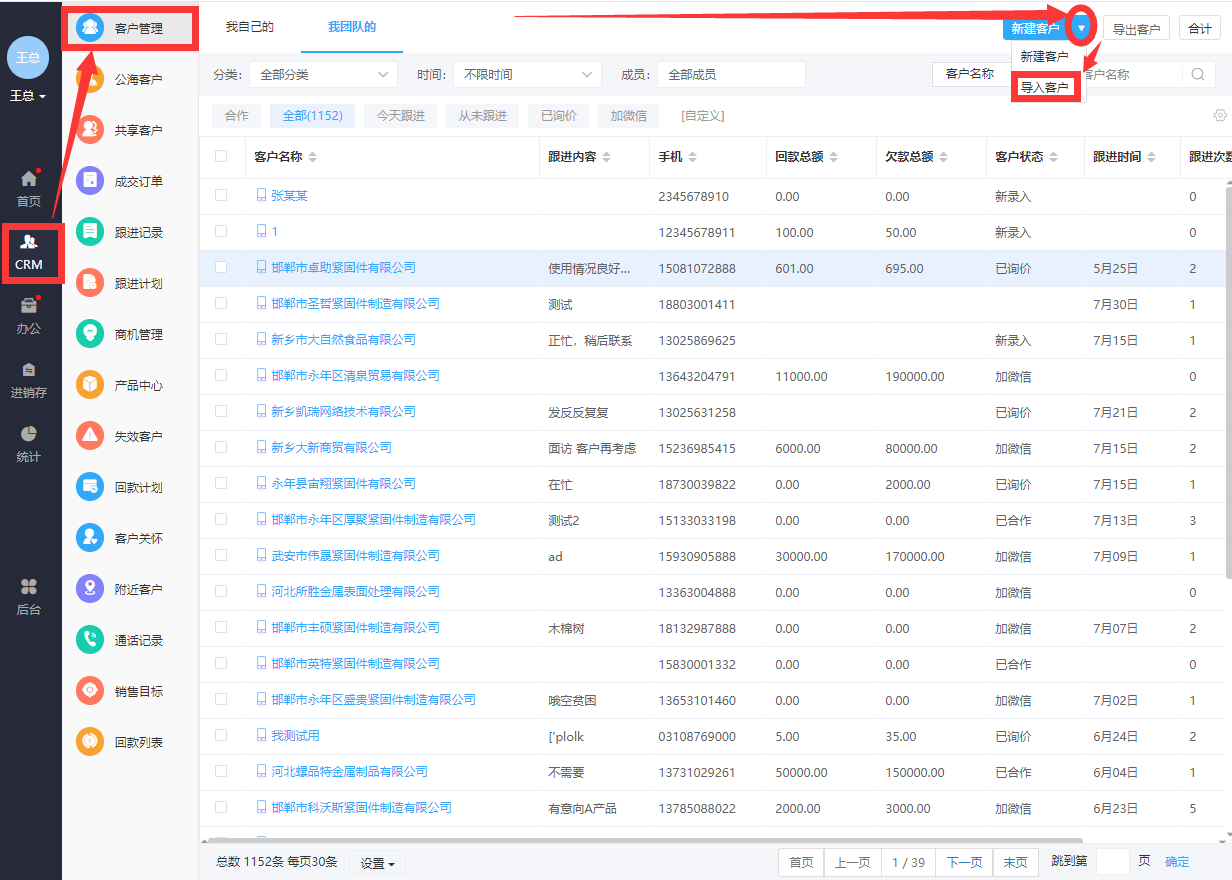Open the 办公 office icon
Viewport: 1232px width, 880px height.
click(x=29, y=306)
